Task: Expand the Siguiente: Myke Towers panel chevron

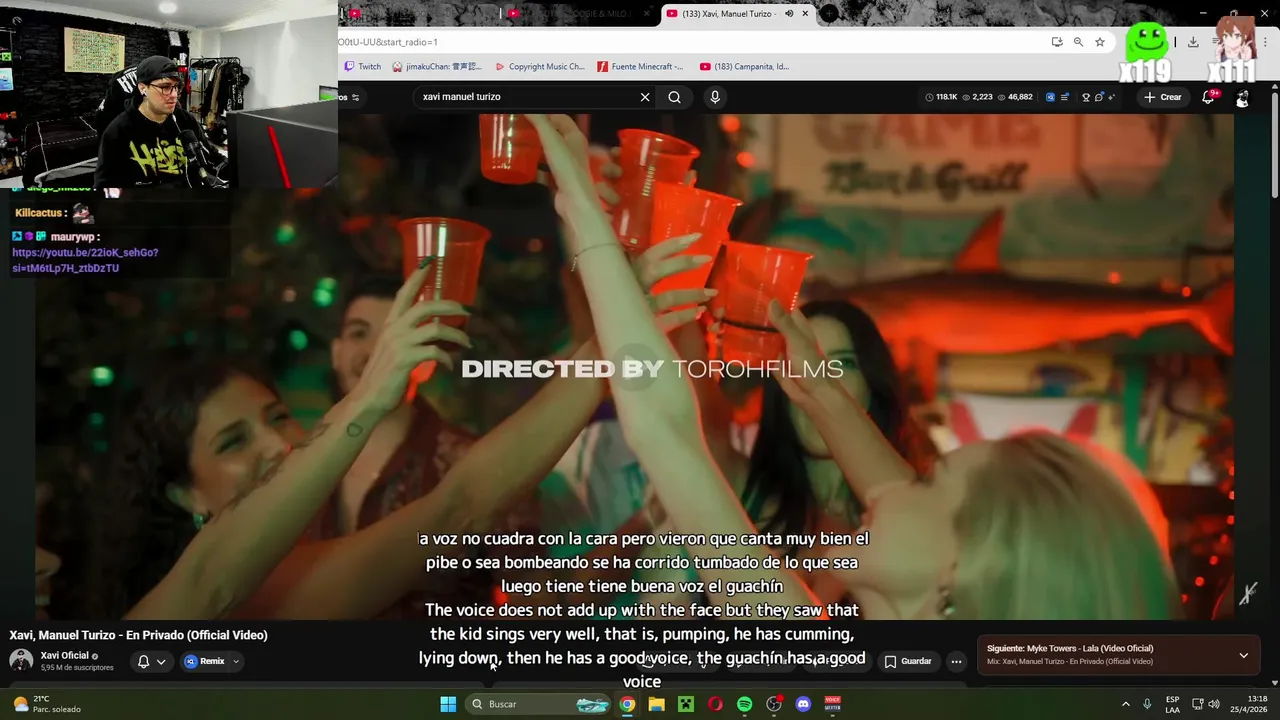Action: coord(1244,656)
